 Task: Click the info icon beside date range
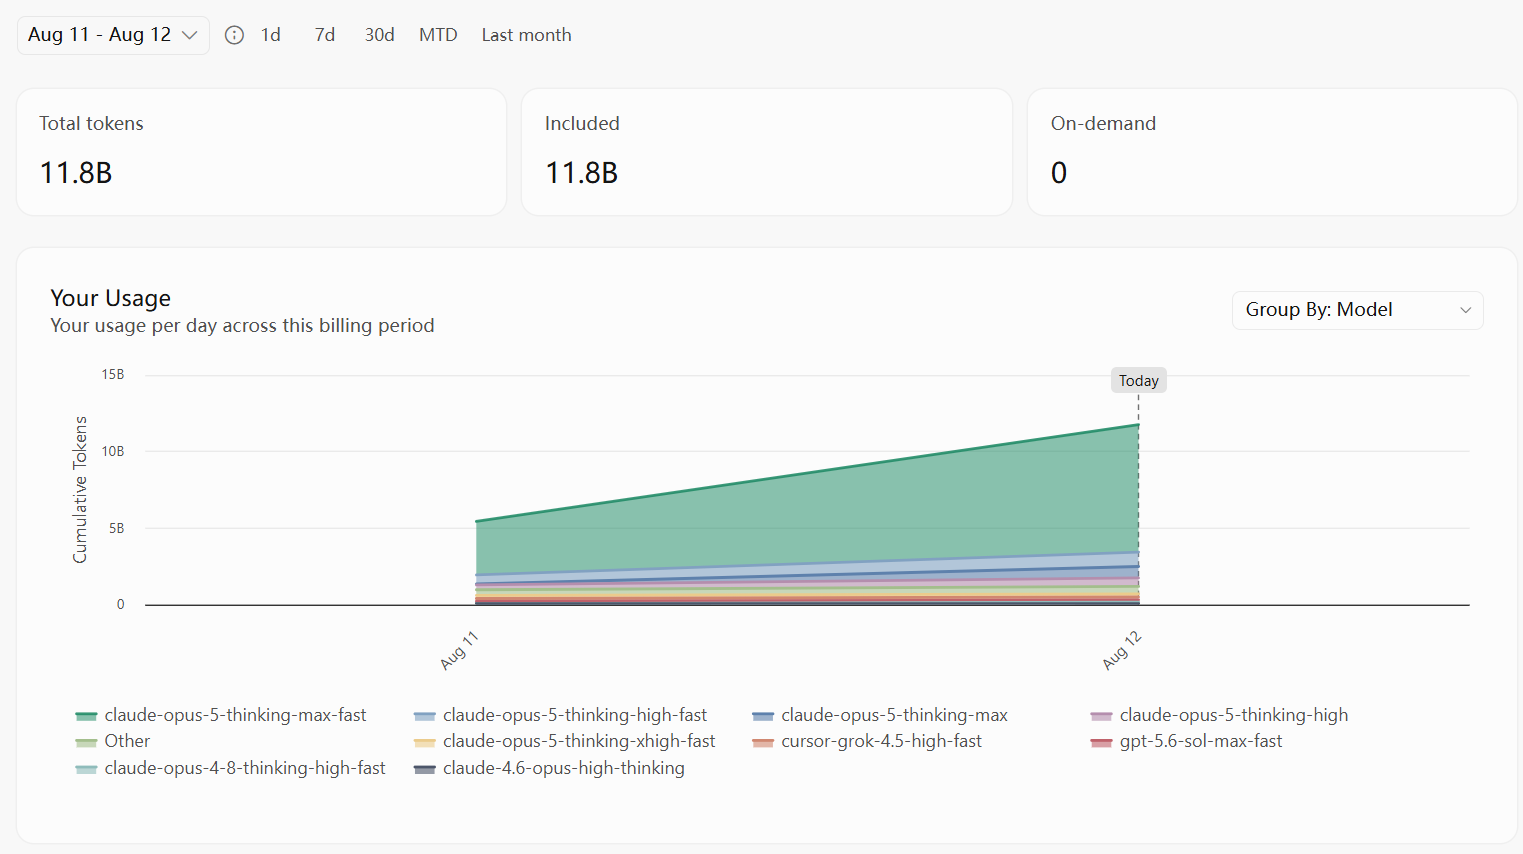[x=234, y=35]
